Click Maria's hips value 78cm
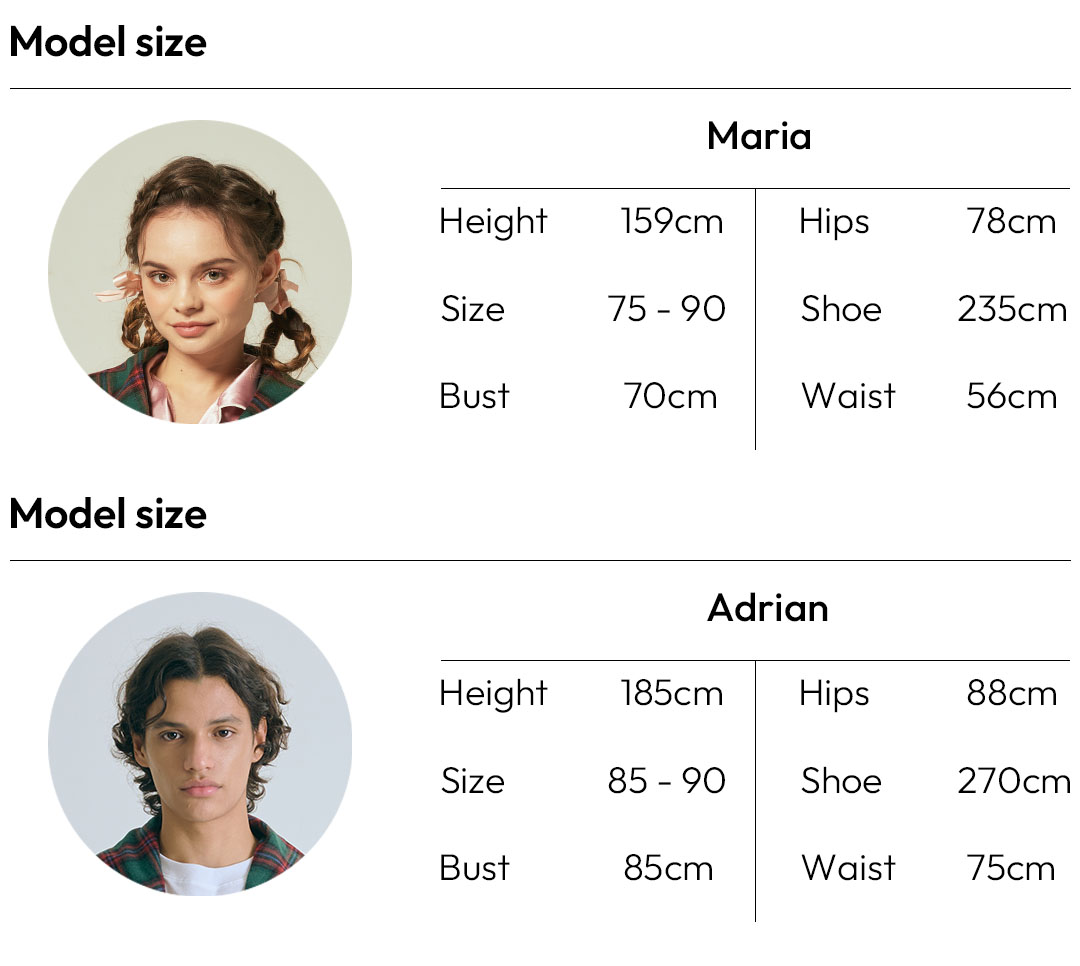The height and width of the screenshot is (966, 1080). [1011, 221]
